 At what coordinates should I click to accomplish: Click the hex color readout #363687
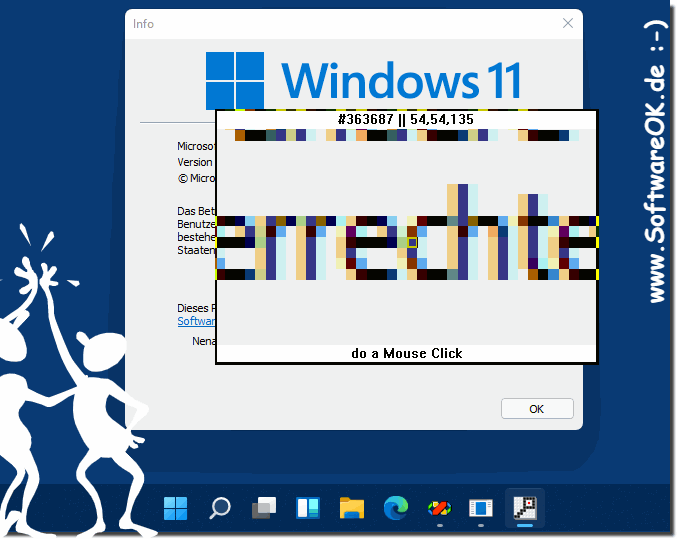[x=366, y=119]
